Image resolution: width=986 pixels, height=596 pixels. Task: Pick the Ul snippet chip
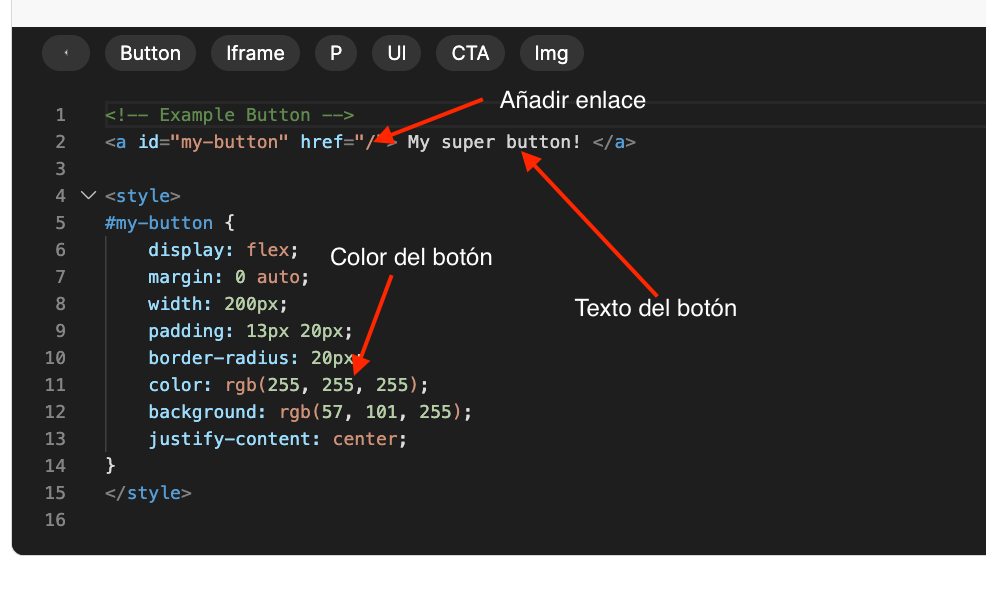[x=397, y=53]
